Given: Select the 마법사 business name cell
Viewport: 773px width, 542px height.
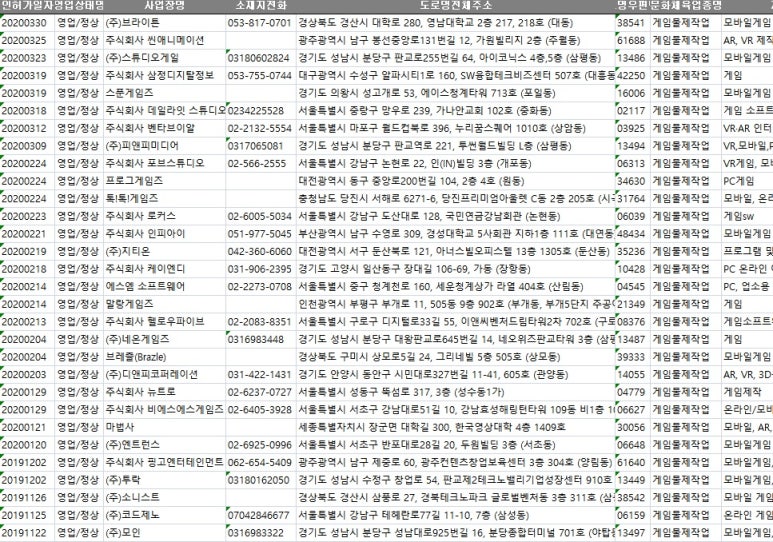Looking at the screenshot, I should click(x=165, y=427).
